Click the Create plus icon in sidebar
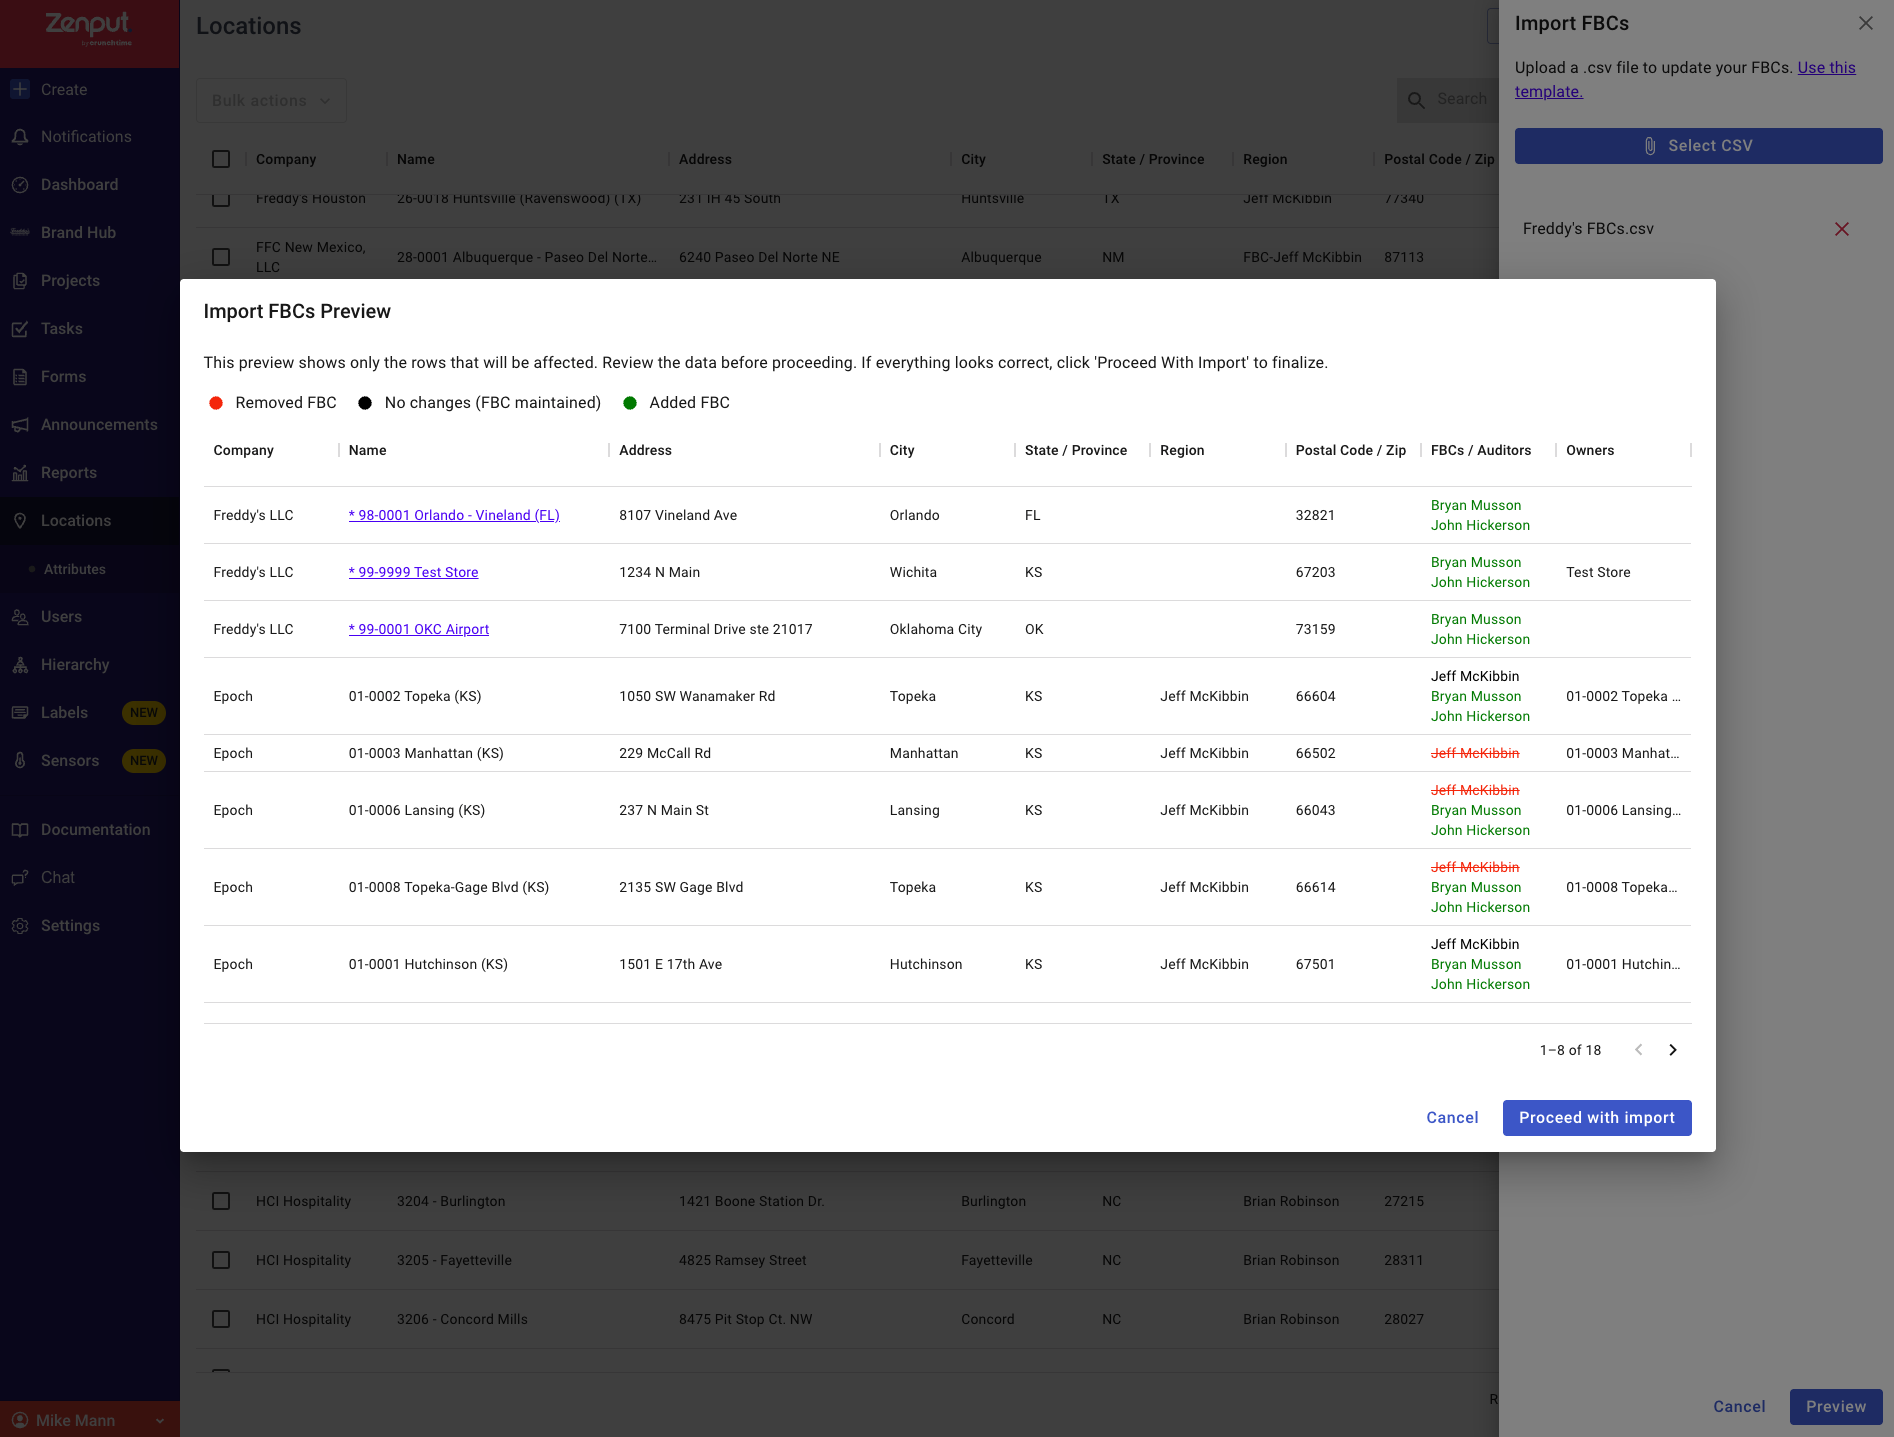Viewport: 1894px width, 1437px height. click(20, 89)
